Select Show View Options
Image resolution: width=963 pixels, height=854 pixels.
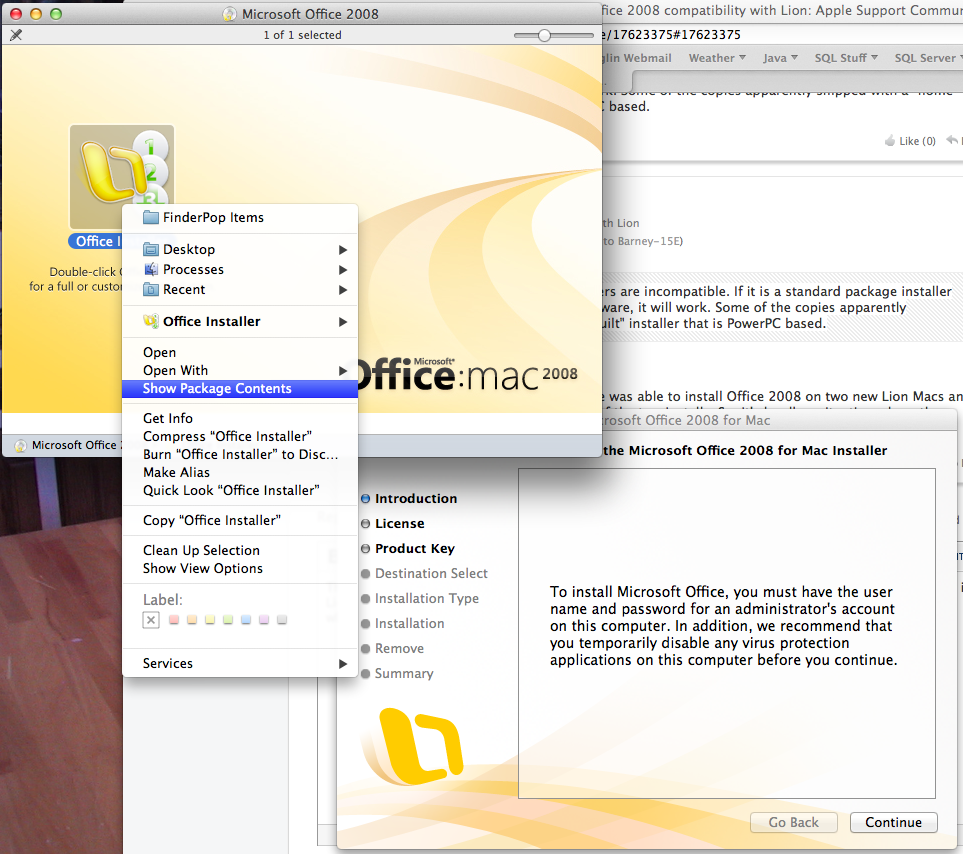(x=240, y=569)
